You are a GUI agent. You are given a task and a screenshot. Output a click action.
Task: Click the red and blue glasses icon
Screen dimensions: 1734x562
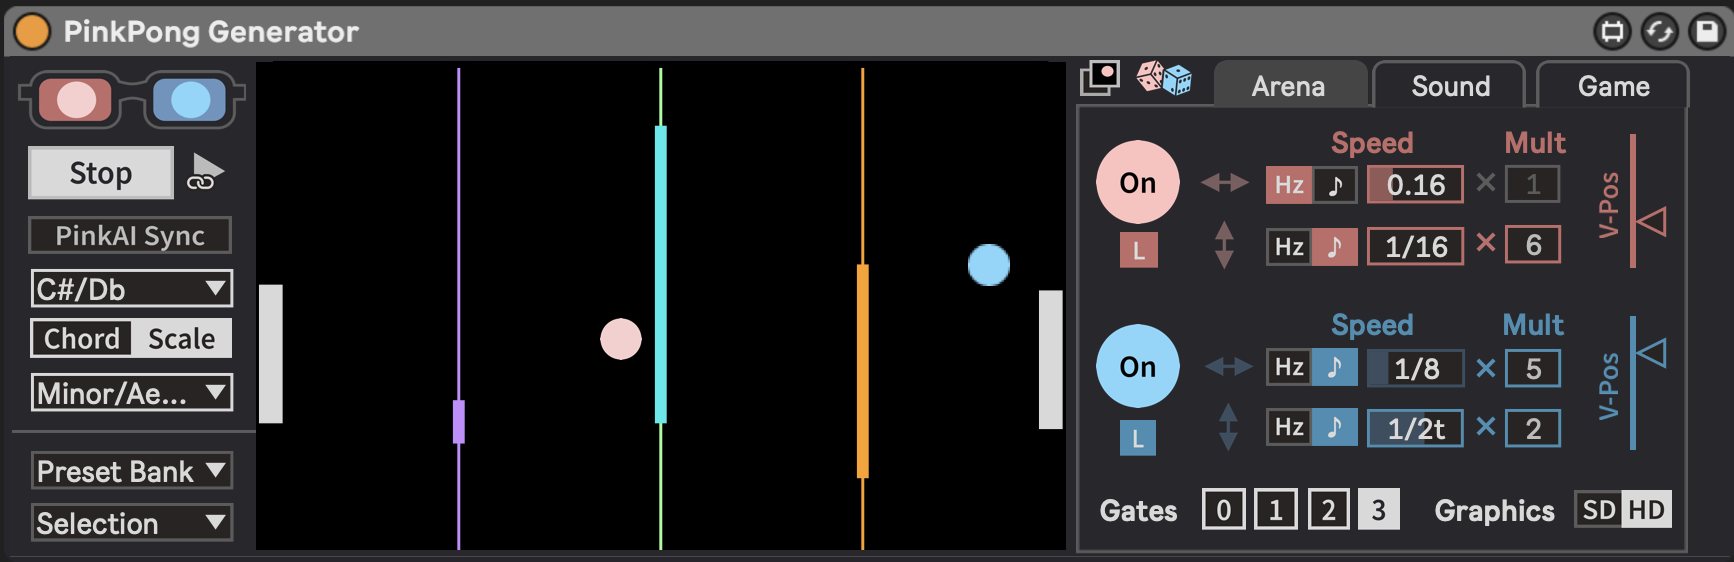click(x=132, y=100)
